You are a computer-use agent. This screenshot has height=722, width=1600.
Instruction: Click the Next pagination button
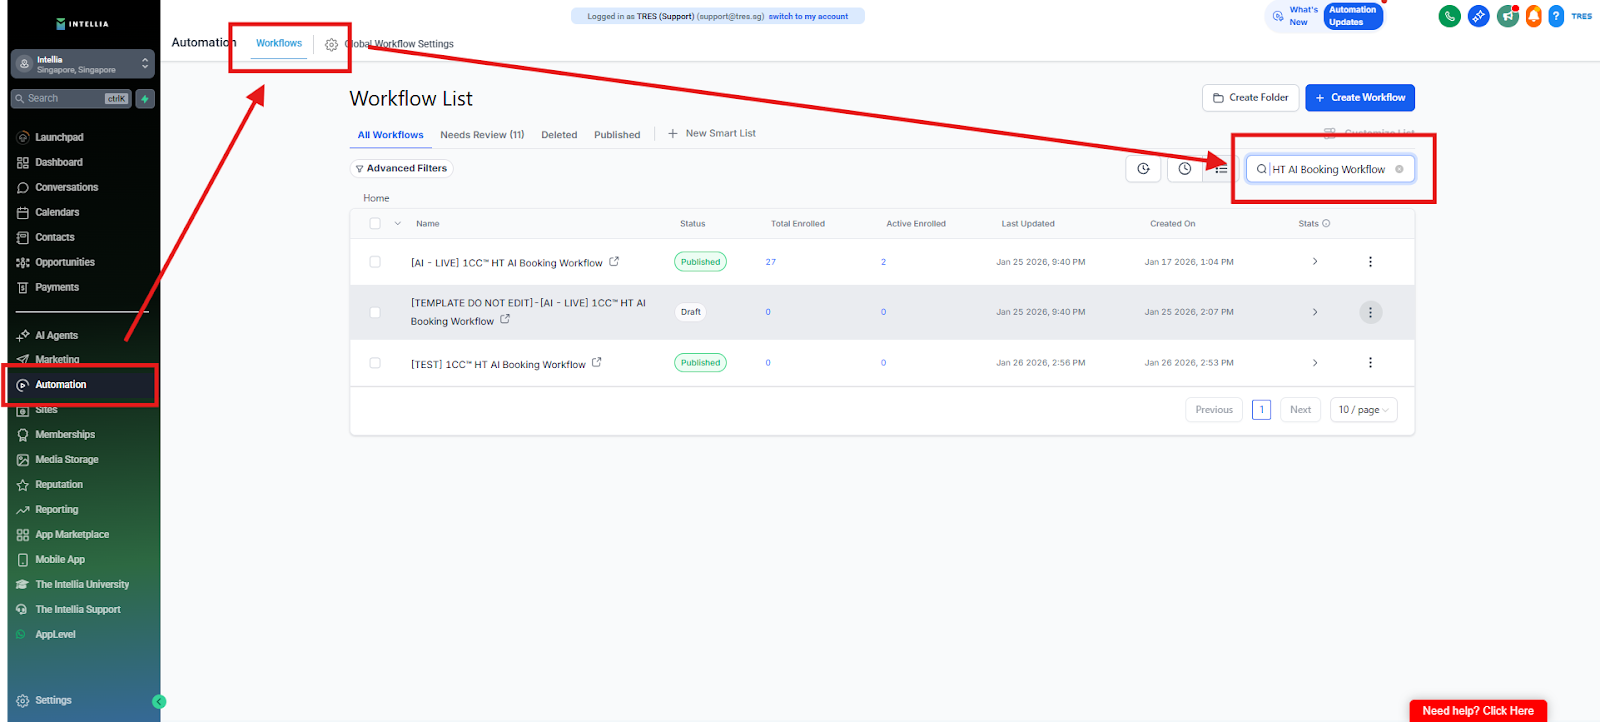[1300, 410]
